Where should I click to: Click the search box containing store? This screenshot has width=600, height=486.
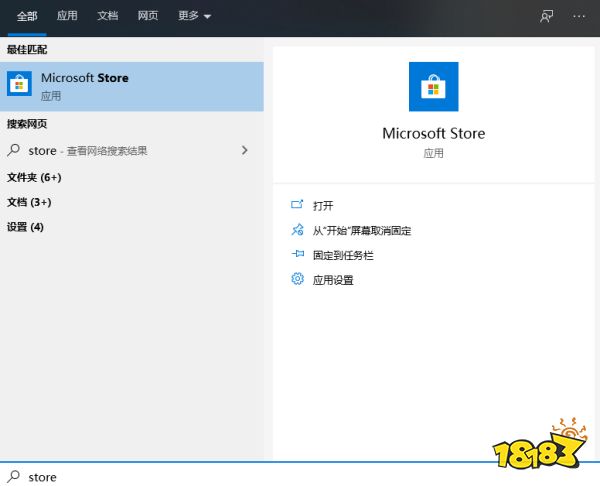[x=300, y=477]
